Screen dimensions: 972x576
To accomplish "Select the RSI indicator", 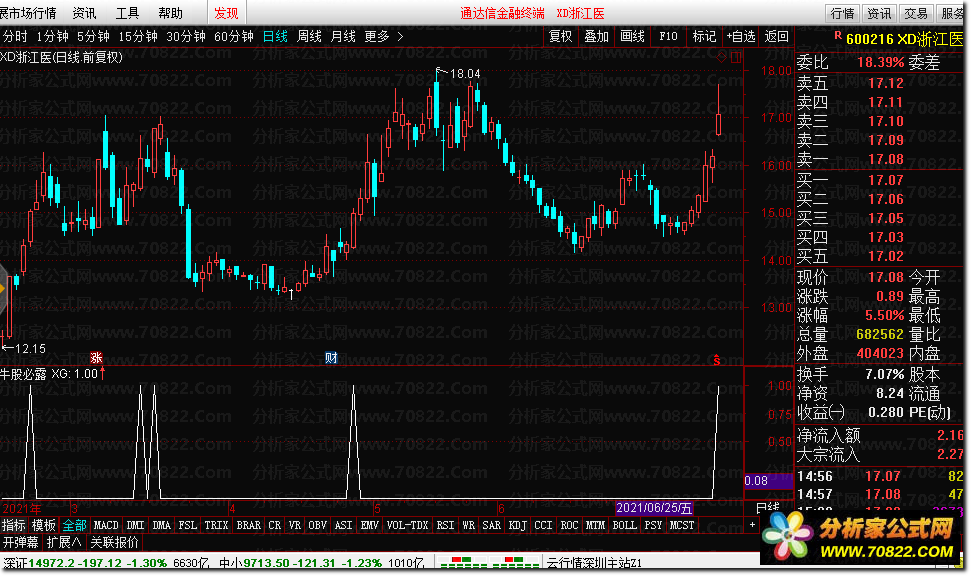I will pyautogui.click(x=446, y=525).
